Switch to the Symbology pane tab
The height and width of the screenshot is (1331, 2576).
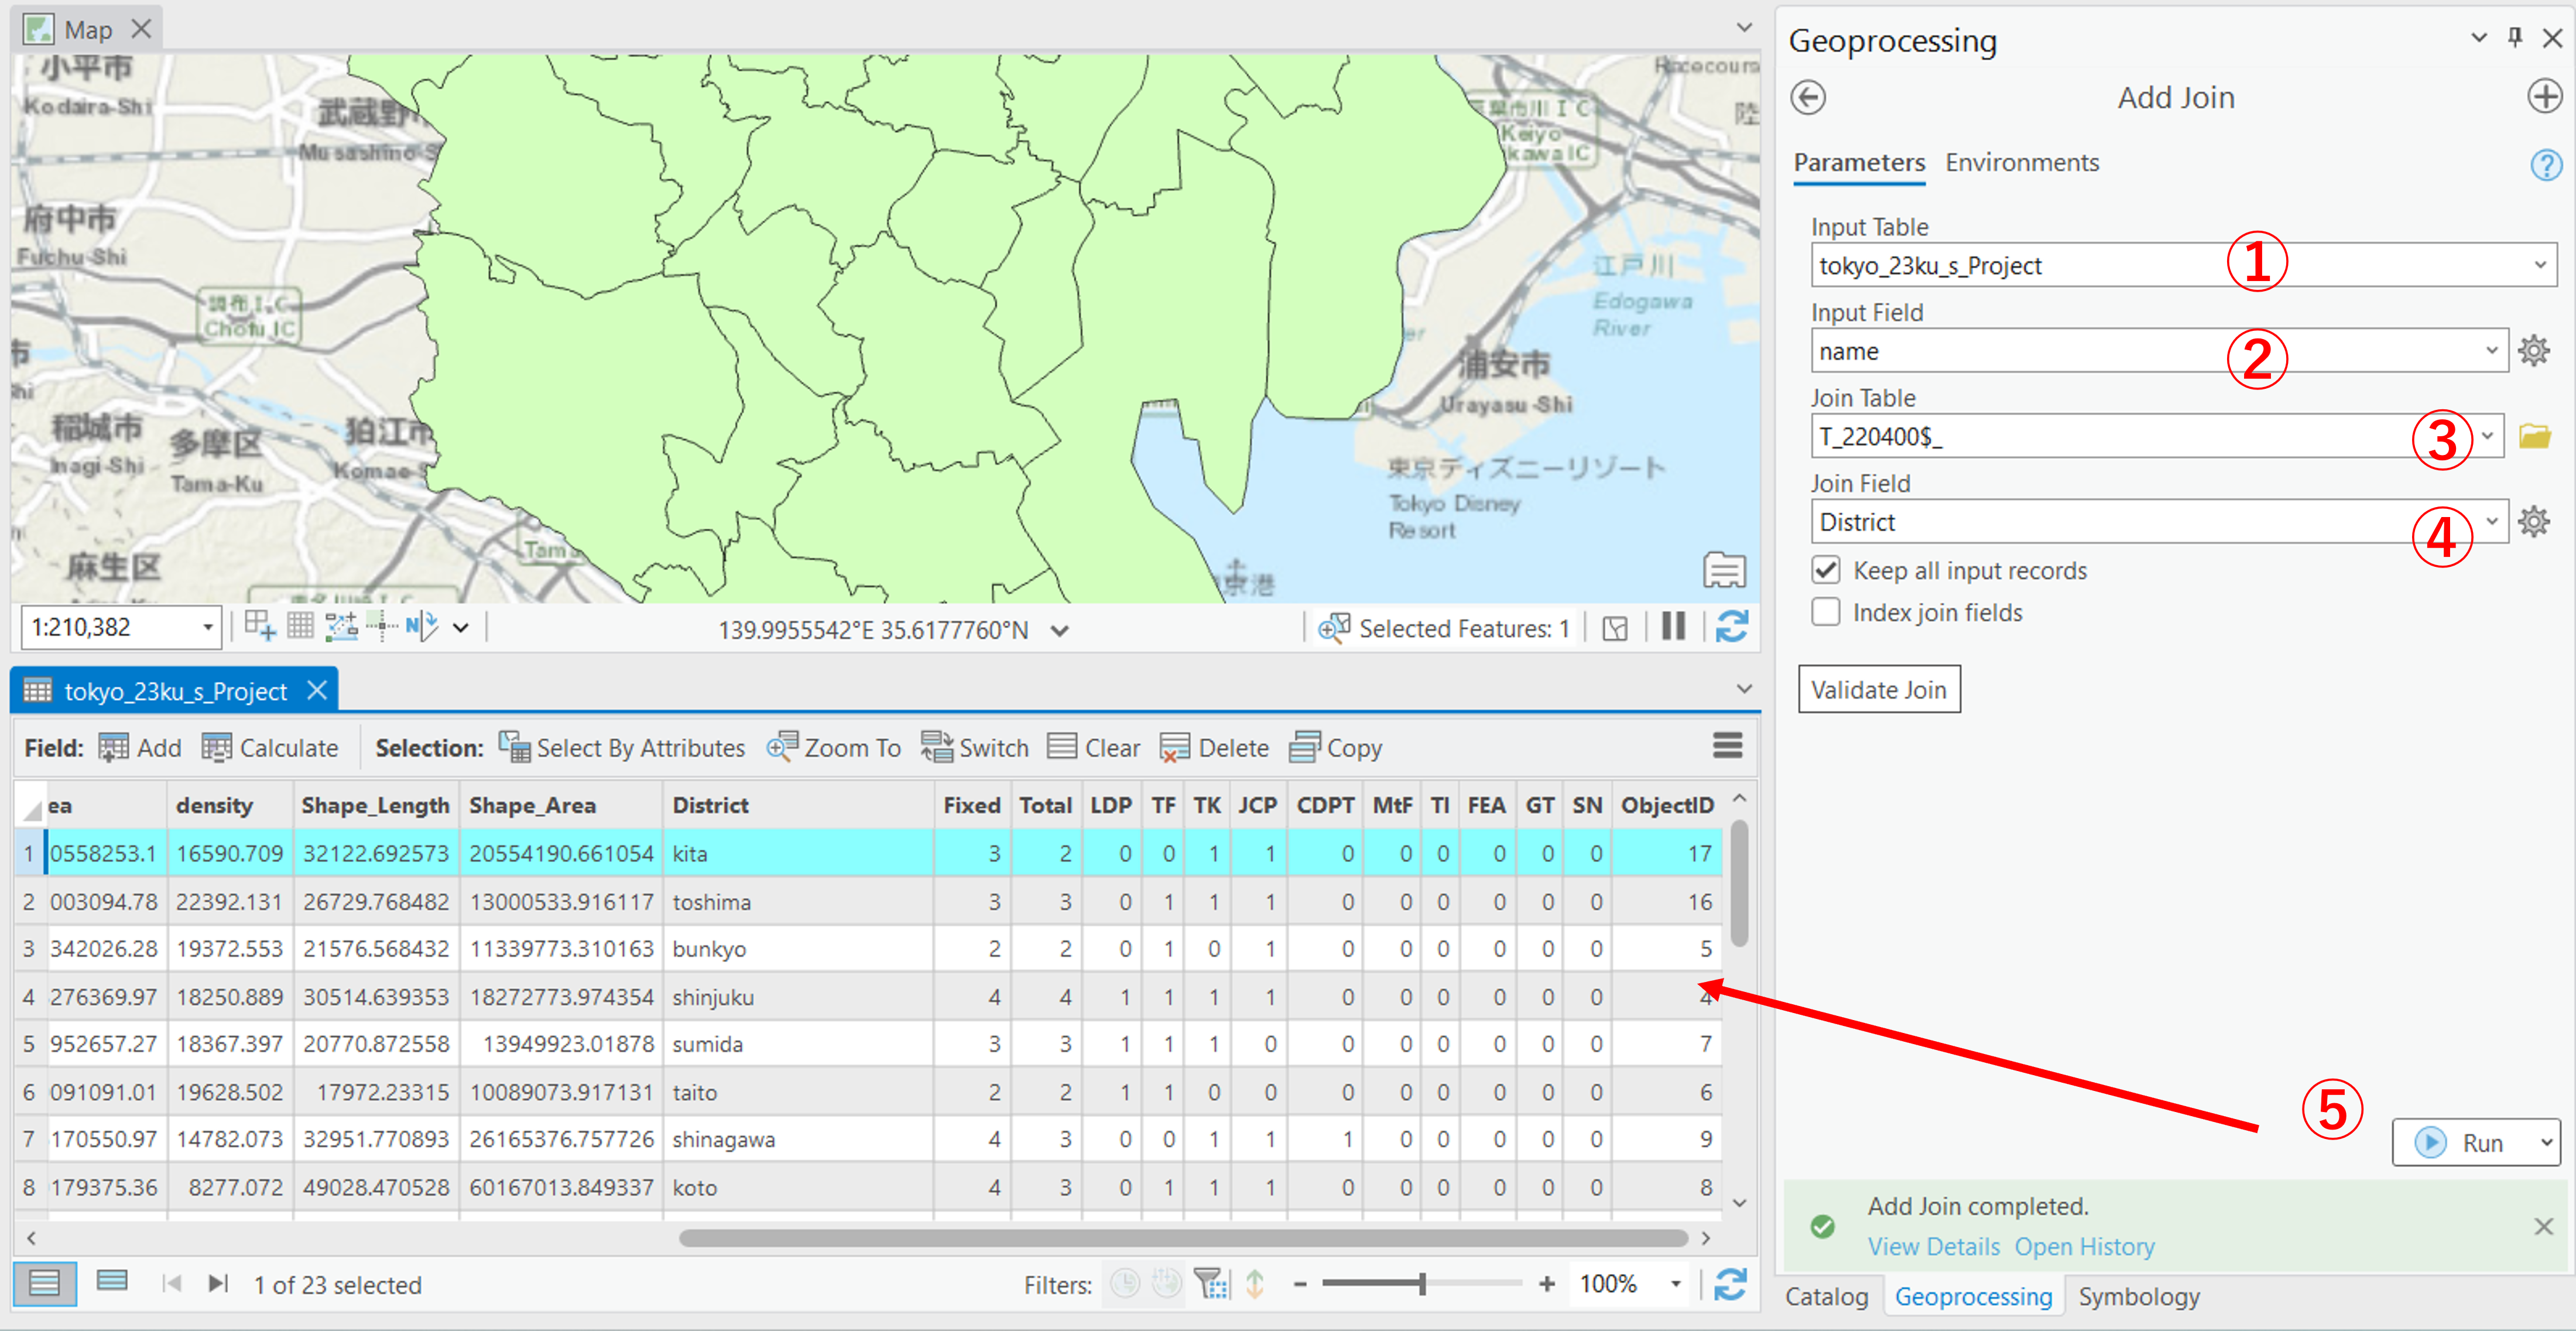[x=2139, y=1297]
